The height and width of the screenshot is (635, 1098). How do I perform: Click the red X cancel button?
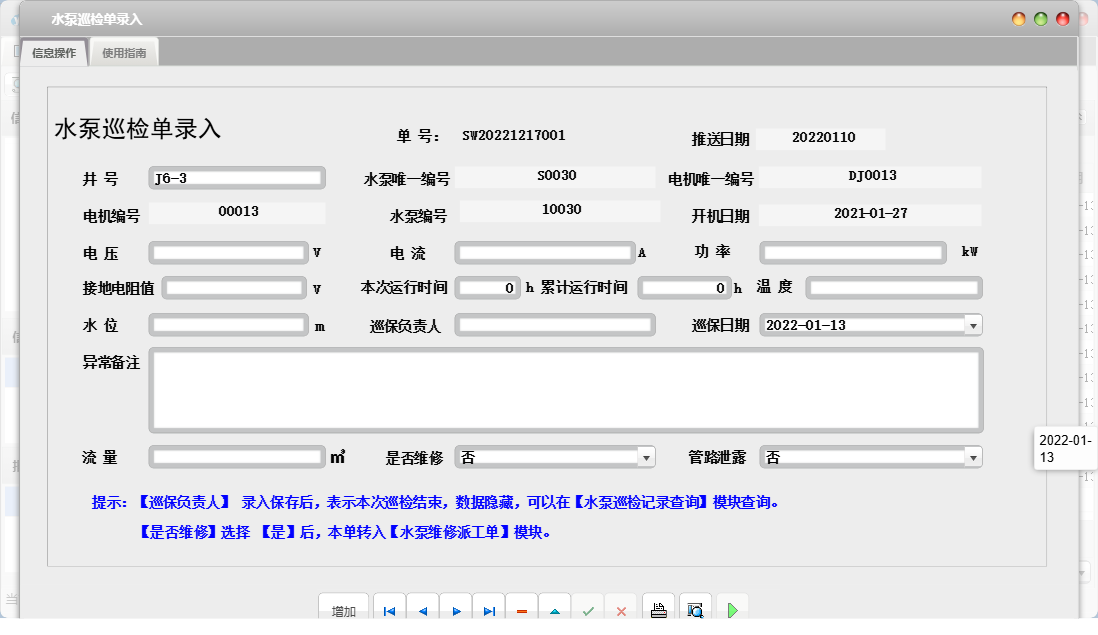(621, 610)
